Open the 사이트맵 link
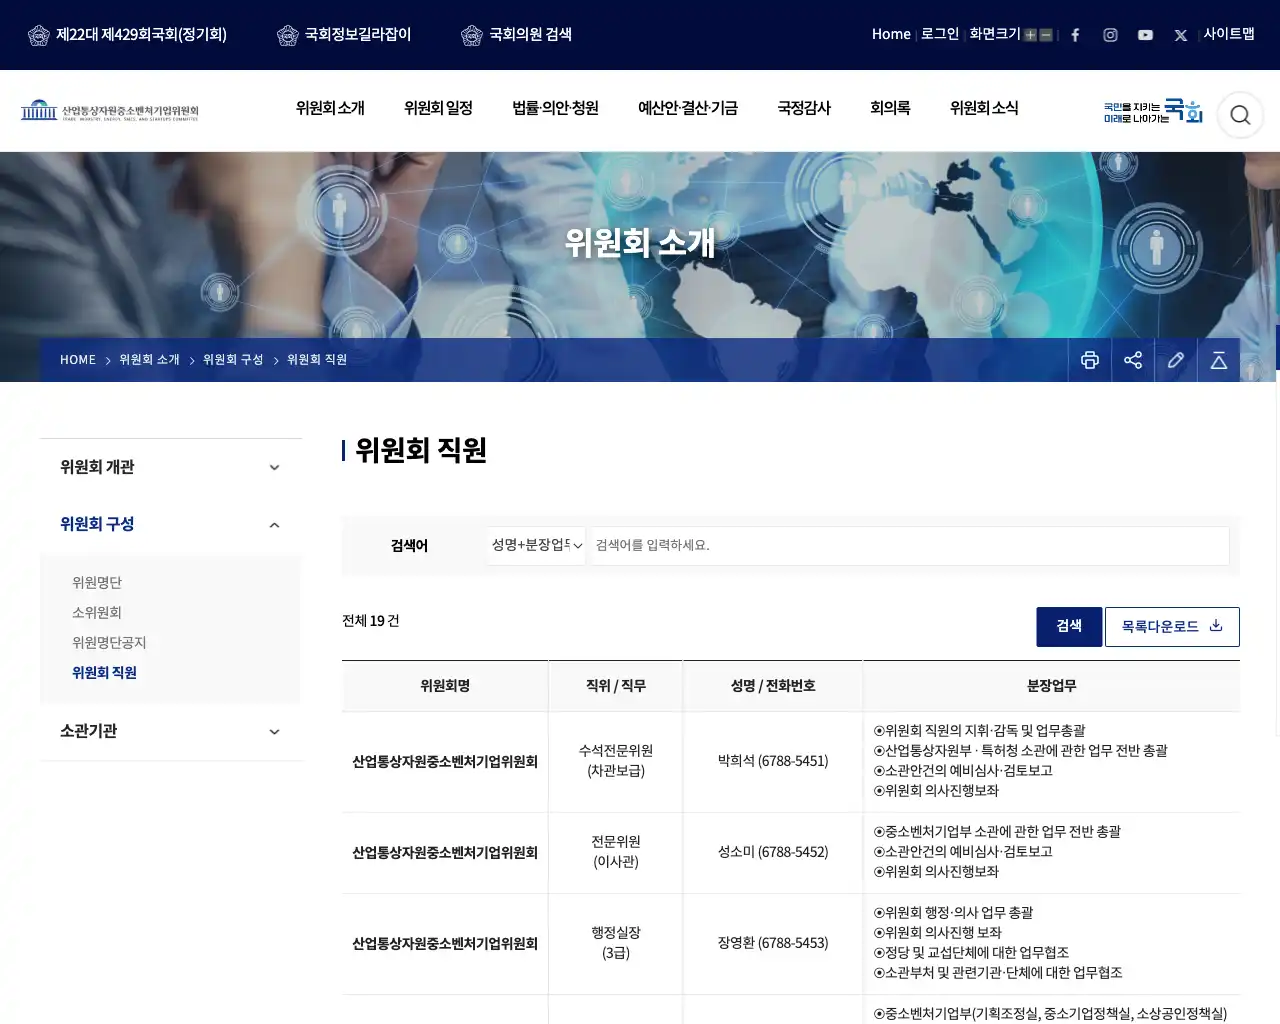The width and height of the screenshot is (1280, 1024). 1229,34
